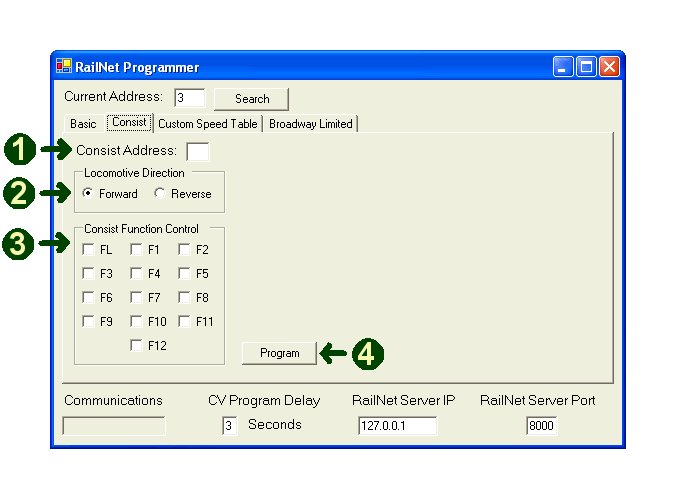The width and height of the screenshot is (676, 499).
Task: Switch to the Basic tab
Action: tap(83, 124)
